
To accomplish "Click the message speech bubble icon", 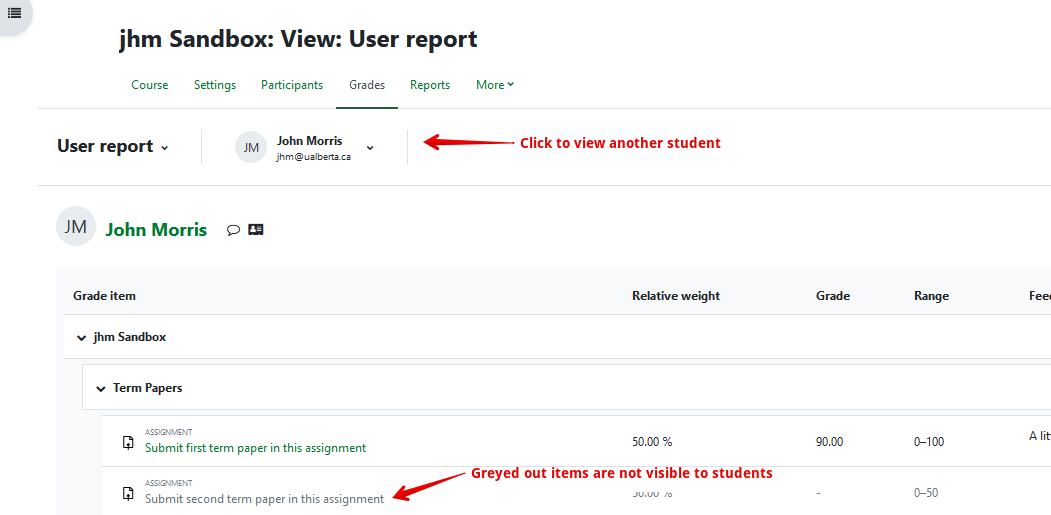I will [233, 230].
